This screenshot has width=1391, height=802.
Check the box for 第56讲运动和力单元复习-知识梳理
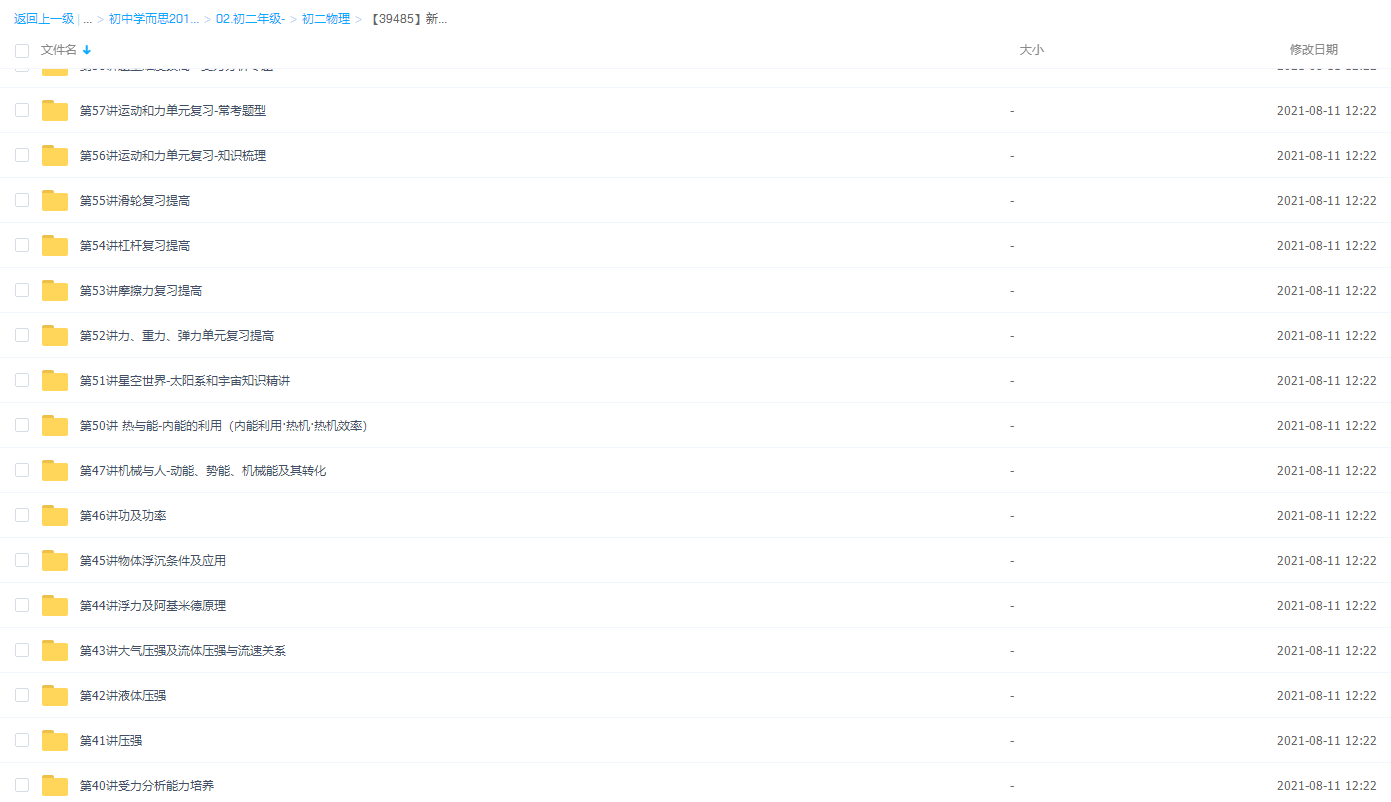(x=22, y=155)
